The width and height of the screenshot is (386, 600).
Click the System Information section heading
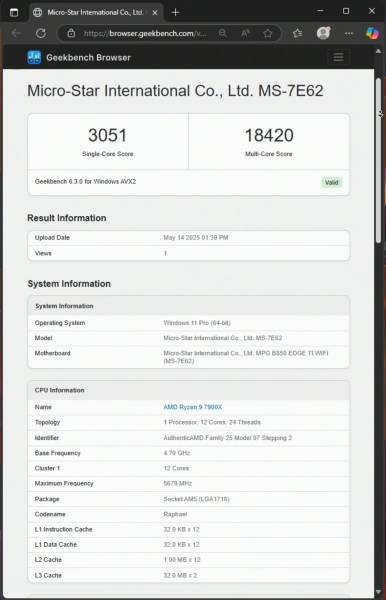pos(69,284)
